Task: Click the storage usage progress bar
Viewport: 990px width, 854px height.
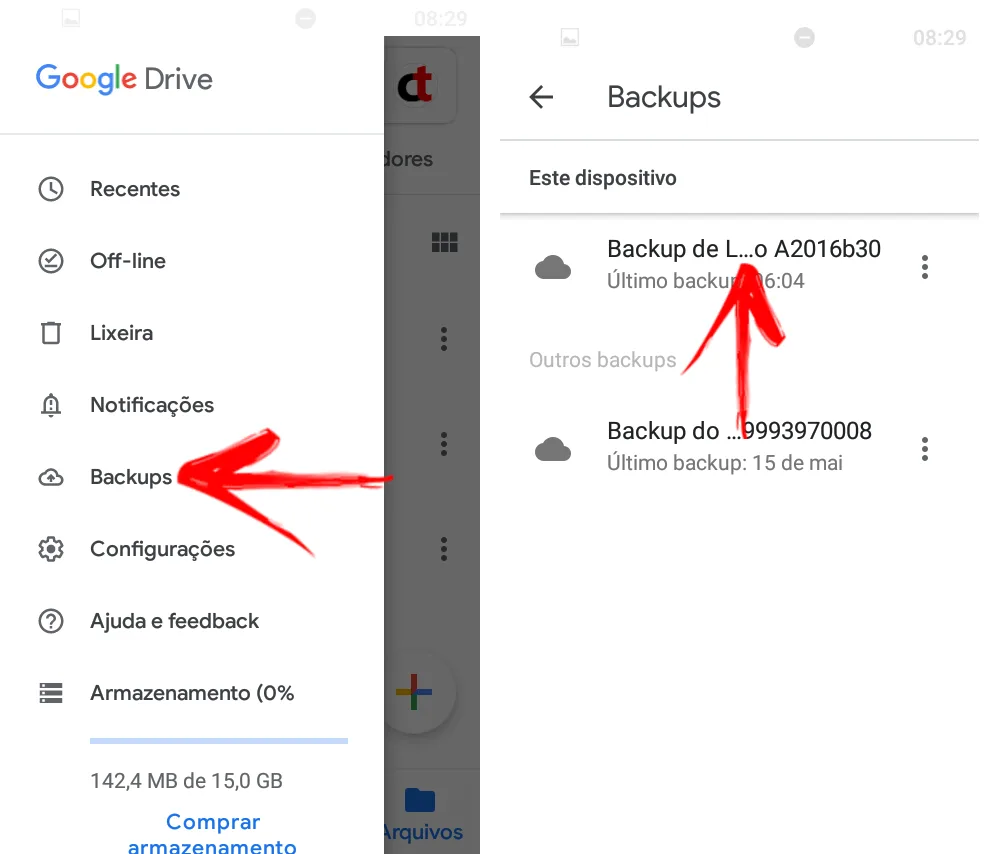Action: [x=218, y=740]
